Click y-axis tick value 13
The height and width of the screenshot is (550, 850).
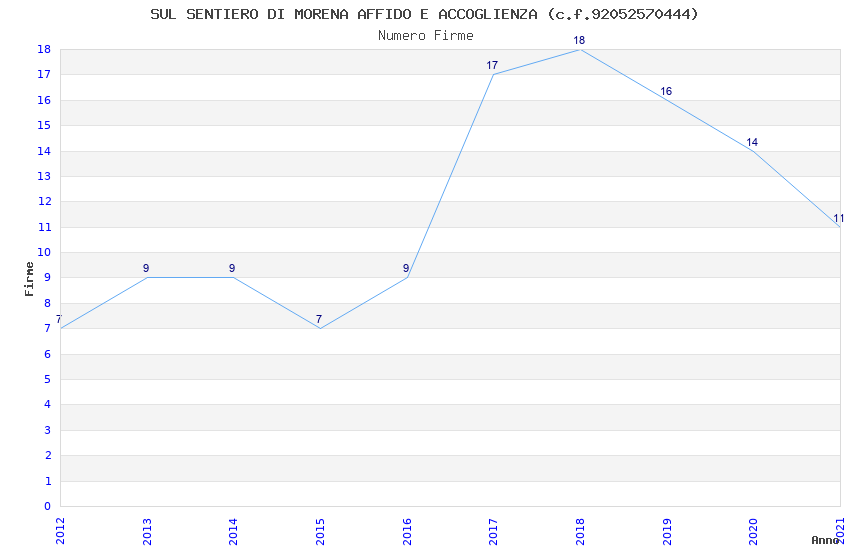point(44,176)
